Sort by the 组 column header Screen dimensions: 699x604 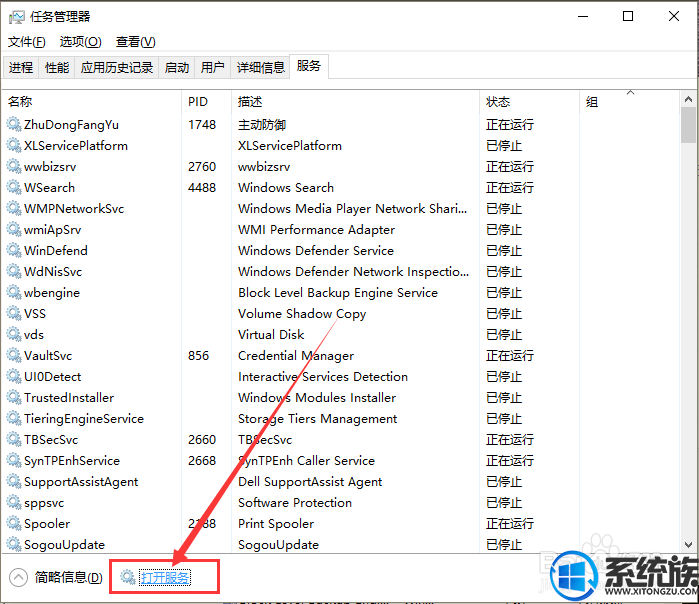[629, 102]
